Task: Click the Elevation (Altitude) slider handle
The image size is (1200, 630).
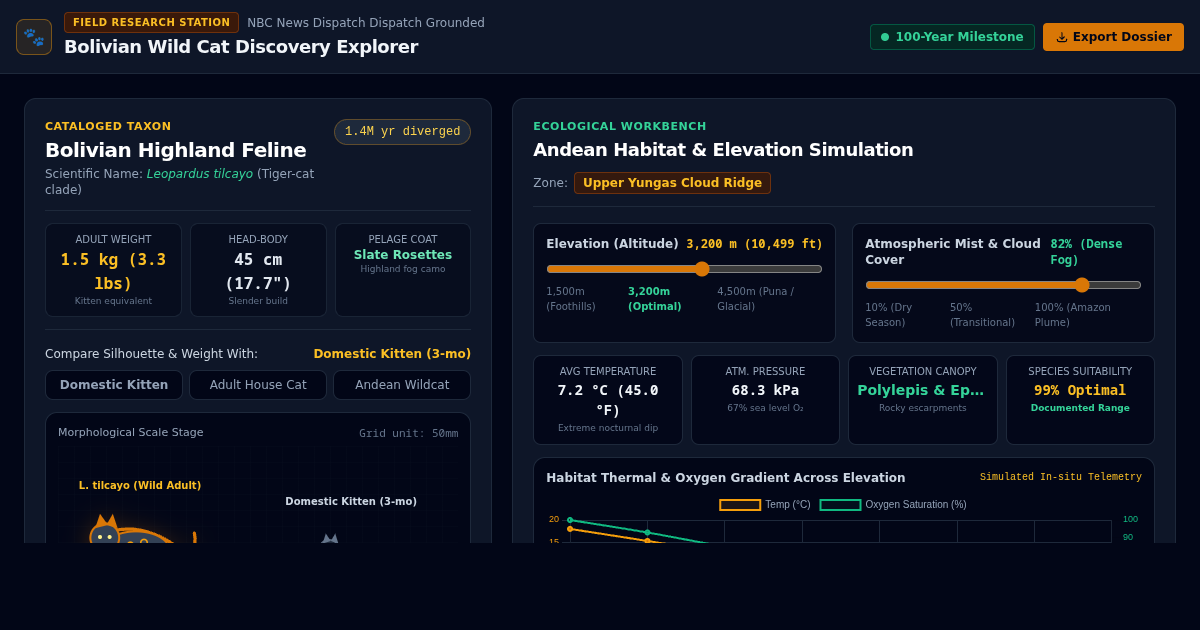Action: (702, 269)
